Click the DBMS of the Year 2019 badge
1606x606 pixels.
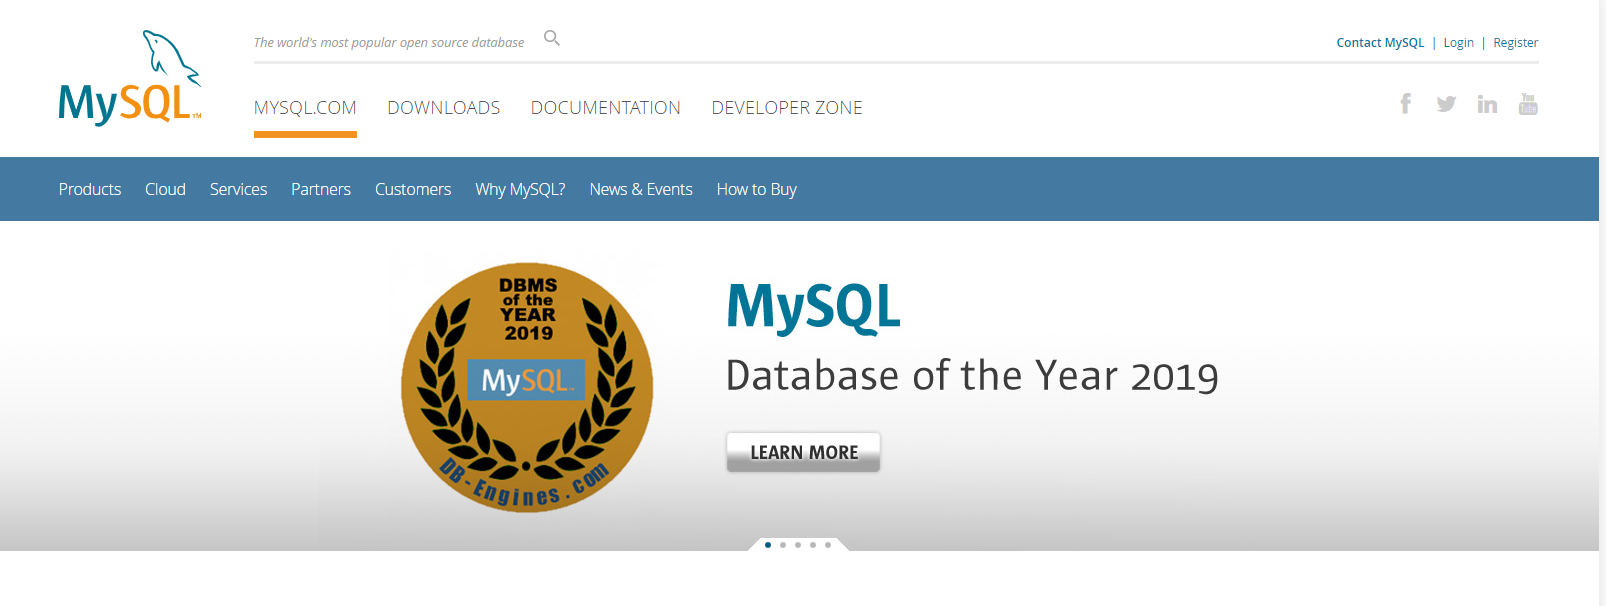tap(527, 388)
